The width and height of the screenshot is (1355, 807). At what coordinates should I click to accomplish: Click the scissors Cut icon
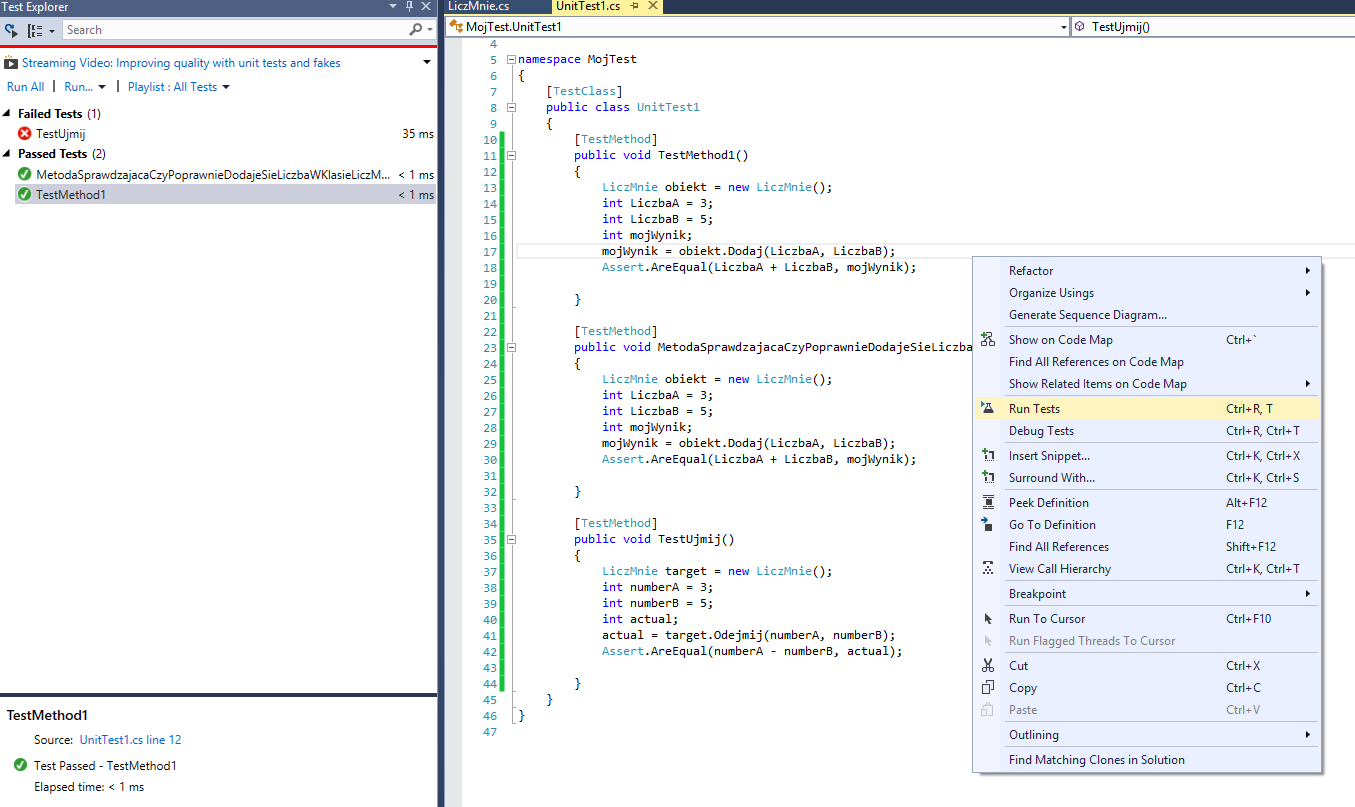988,666
